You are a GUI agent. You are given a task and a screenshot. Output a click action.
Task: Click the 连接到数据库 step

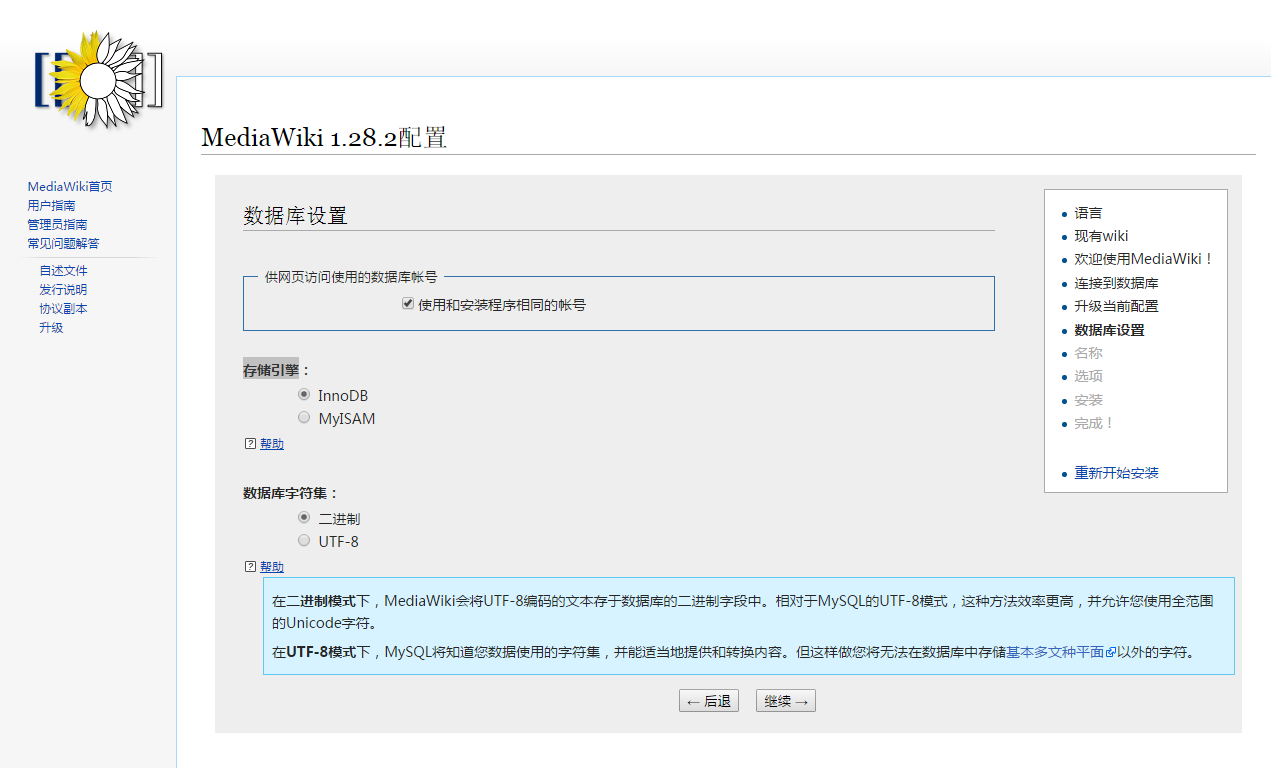coord(1116,283)
